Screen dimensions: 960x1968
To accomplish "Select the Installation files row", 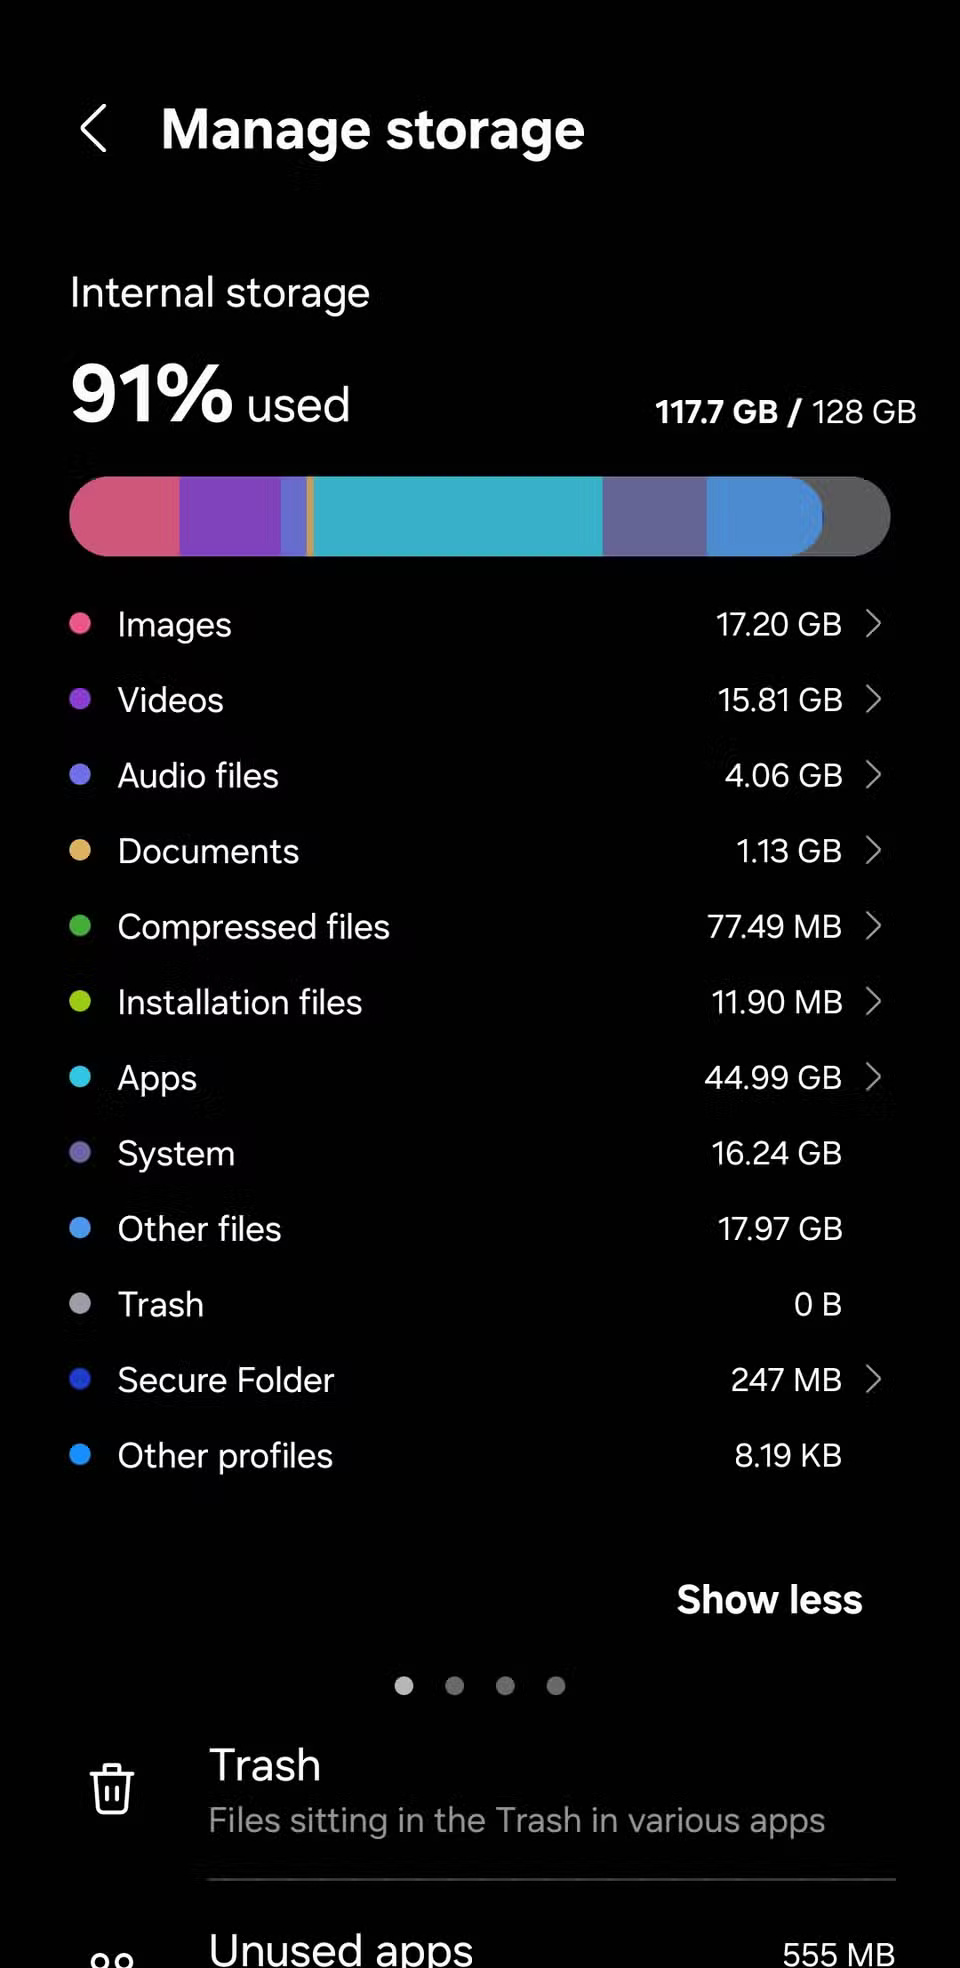I will coord(240,1002).
